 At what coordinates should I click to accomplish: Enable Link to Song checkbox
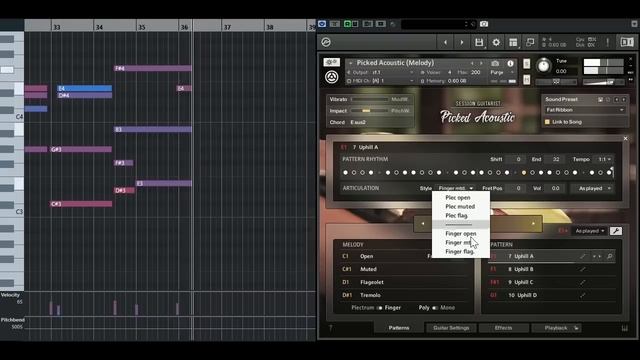coord(547,122)
